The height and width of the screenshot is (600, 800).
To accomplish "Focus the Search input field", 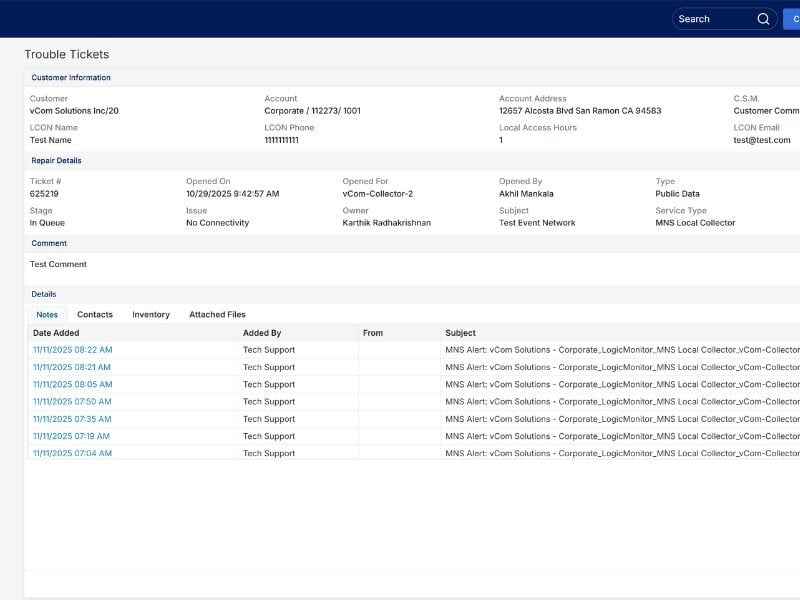I will pos(712,19).
